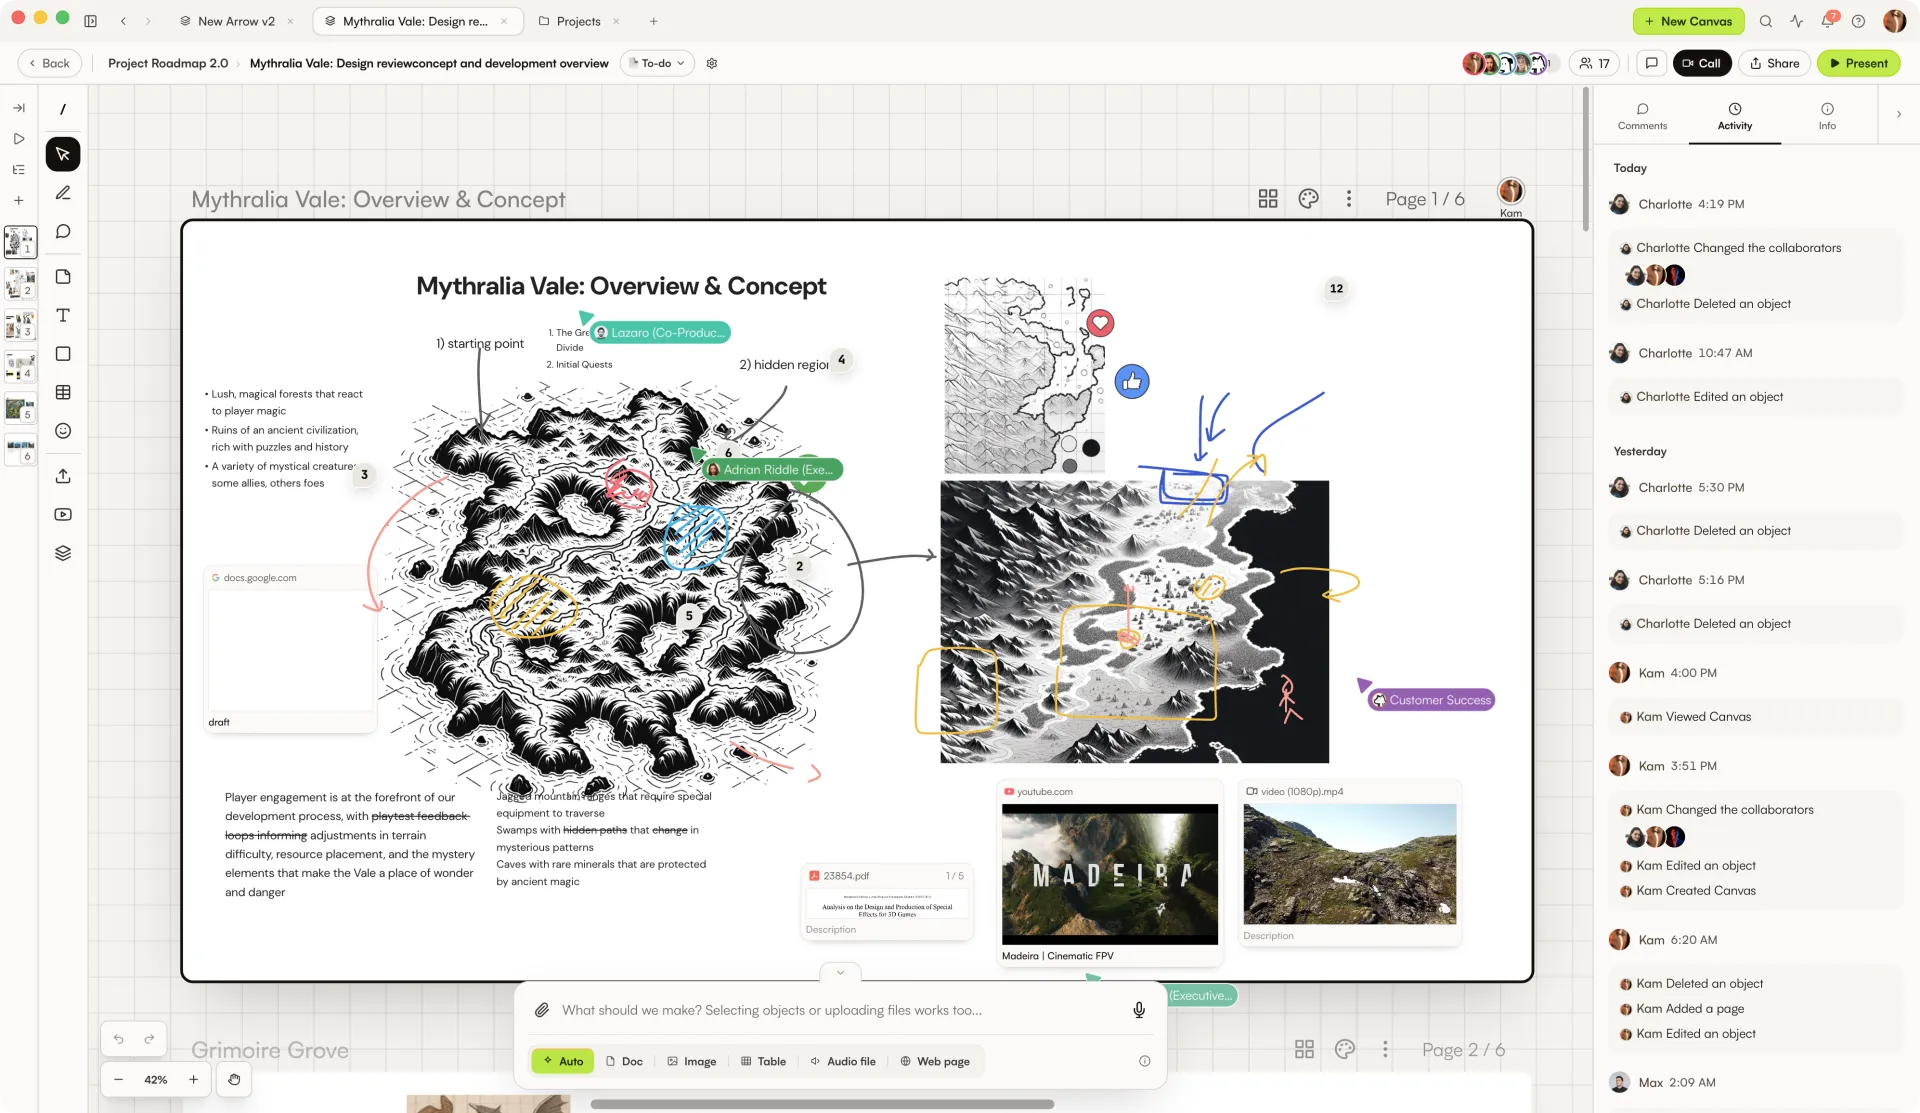Toggle the hand pan tool
Image resolution: width=1920 pixels, height=1113 pixels.
[234, 1079]
